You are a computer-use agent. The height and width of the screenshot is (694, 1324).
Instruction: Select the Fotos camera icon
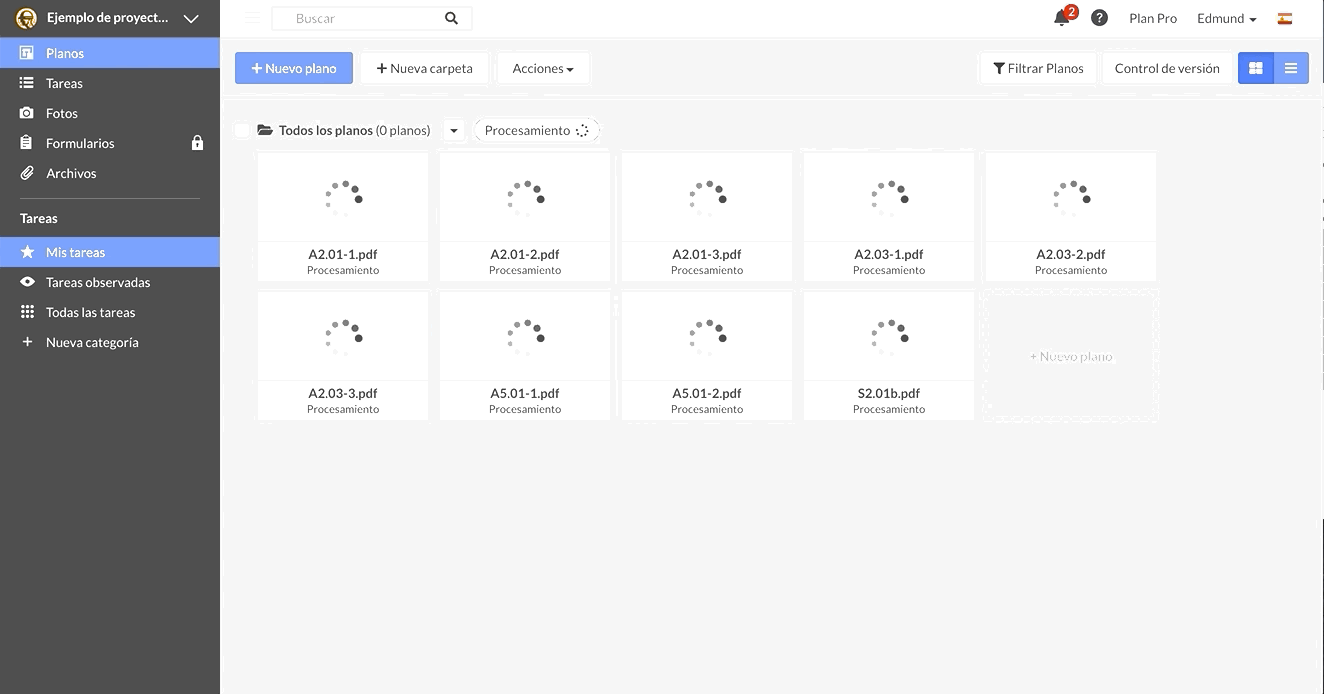[28, 112]
